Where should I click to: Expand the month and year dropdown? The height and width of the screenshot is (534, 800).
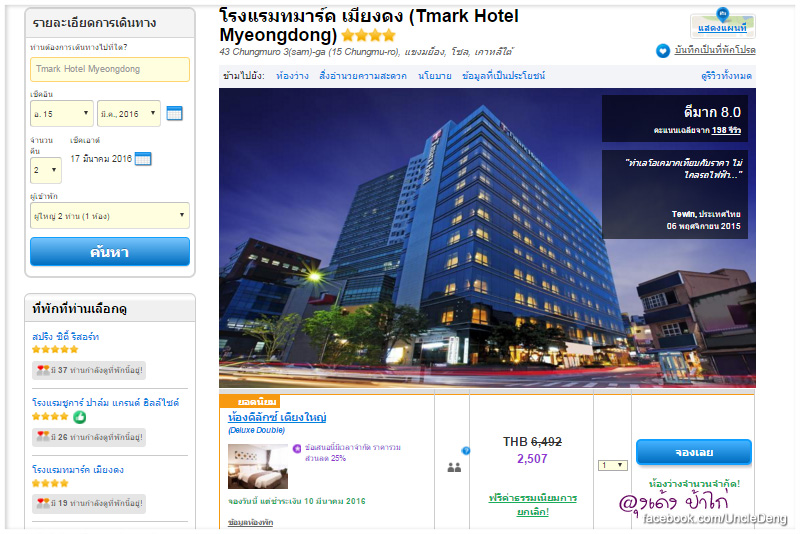coord(129,113)
